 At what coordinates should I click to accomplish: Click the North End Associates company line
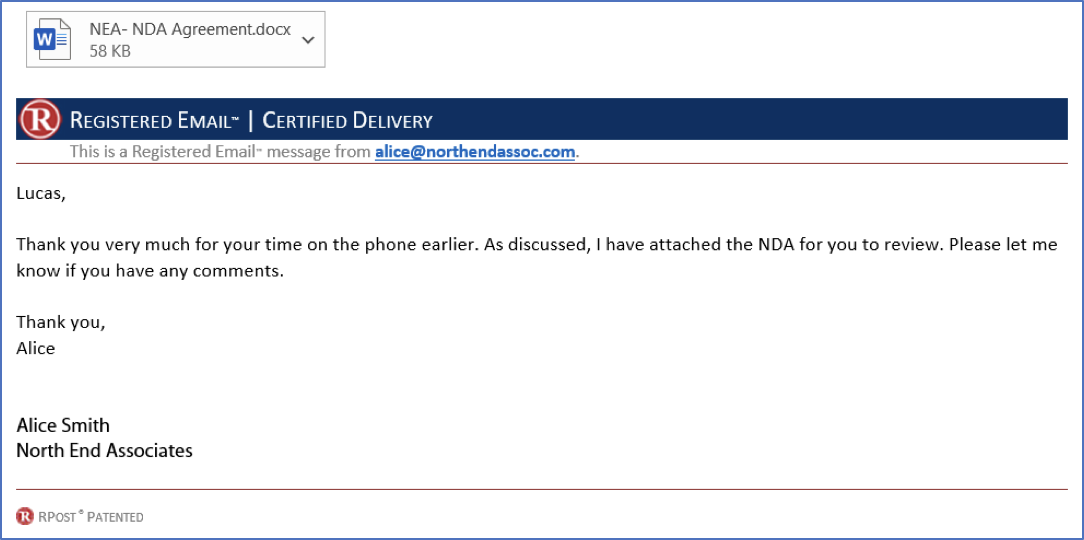click(x=104, y=451)
